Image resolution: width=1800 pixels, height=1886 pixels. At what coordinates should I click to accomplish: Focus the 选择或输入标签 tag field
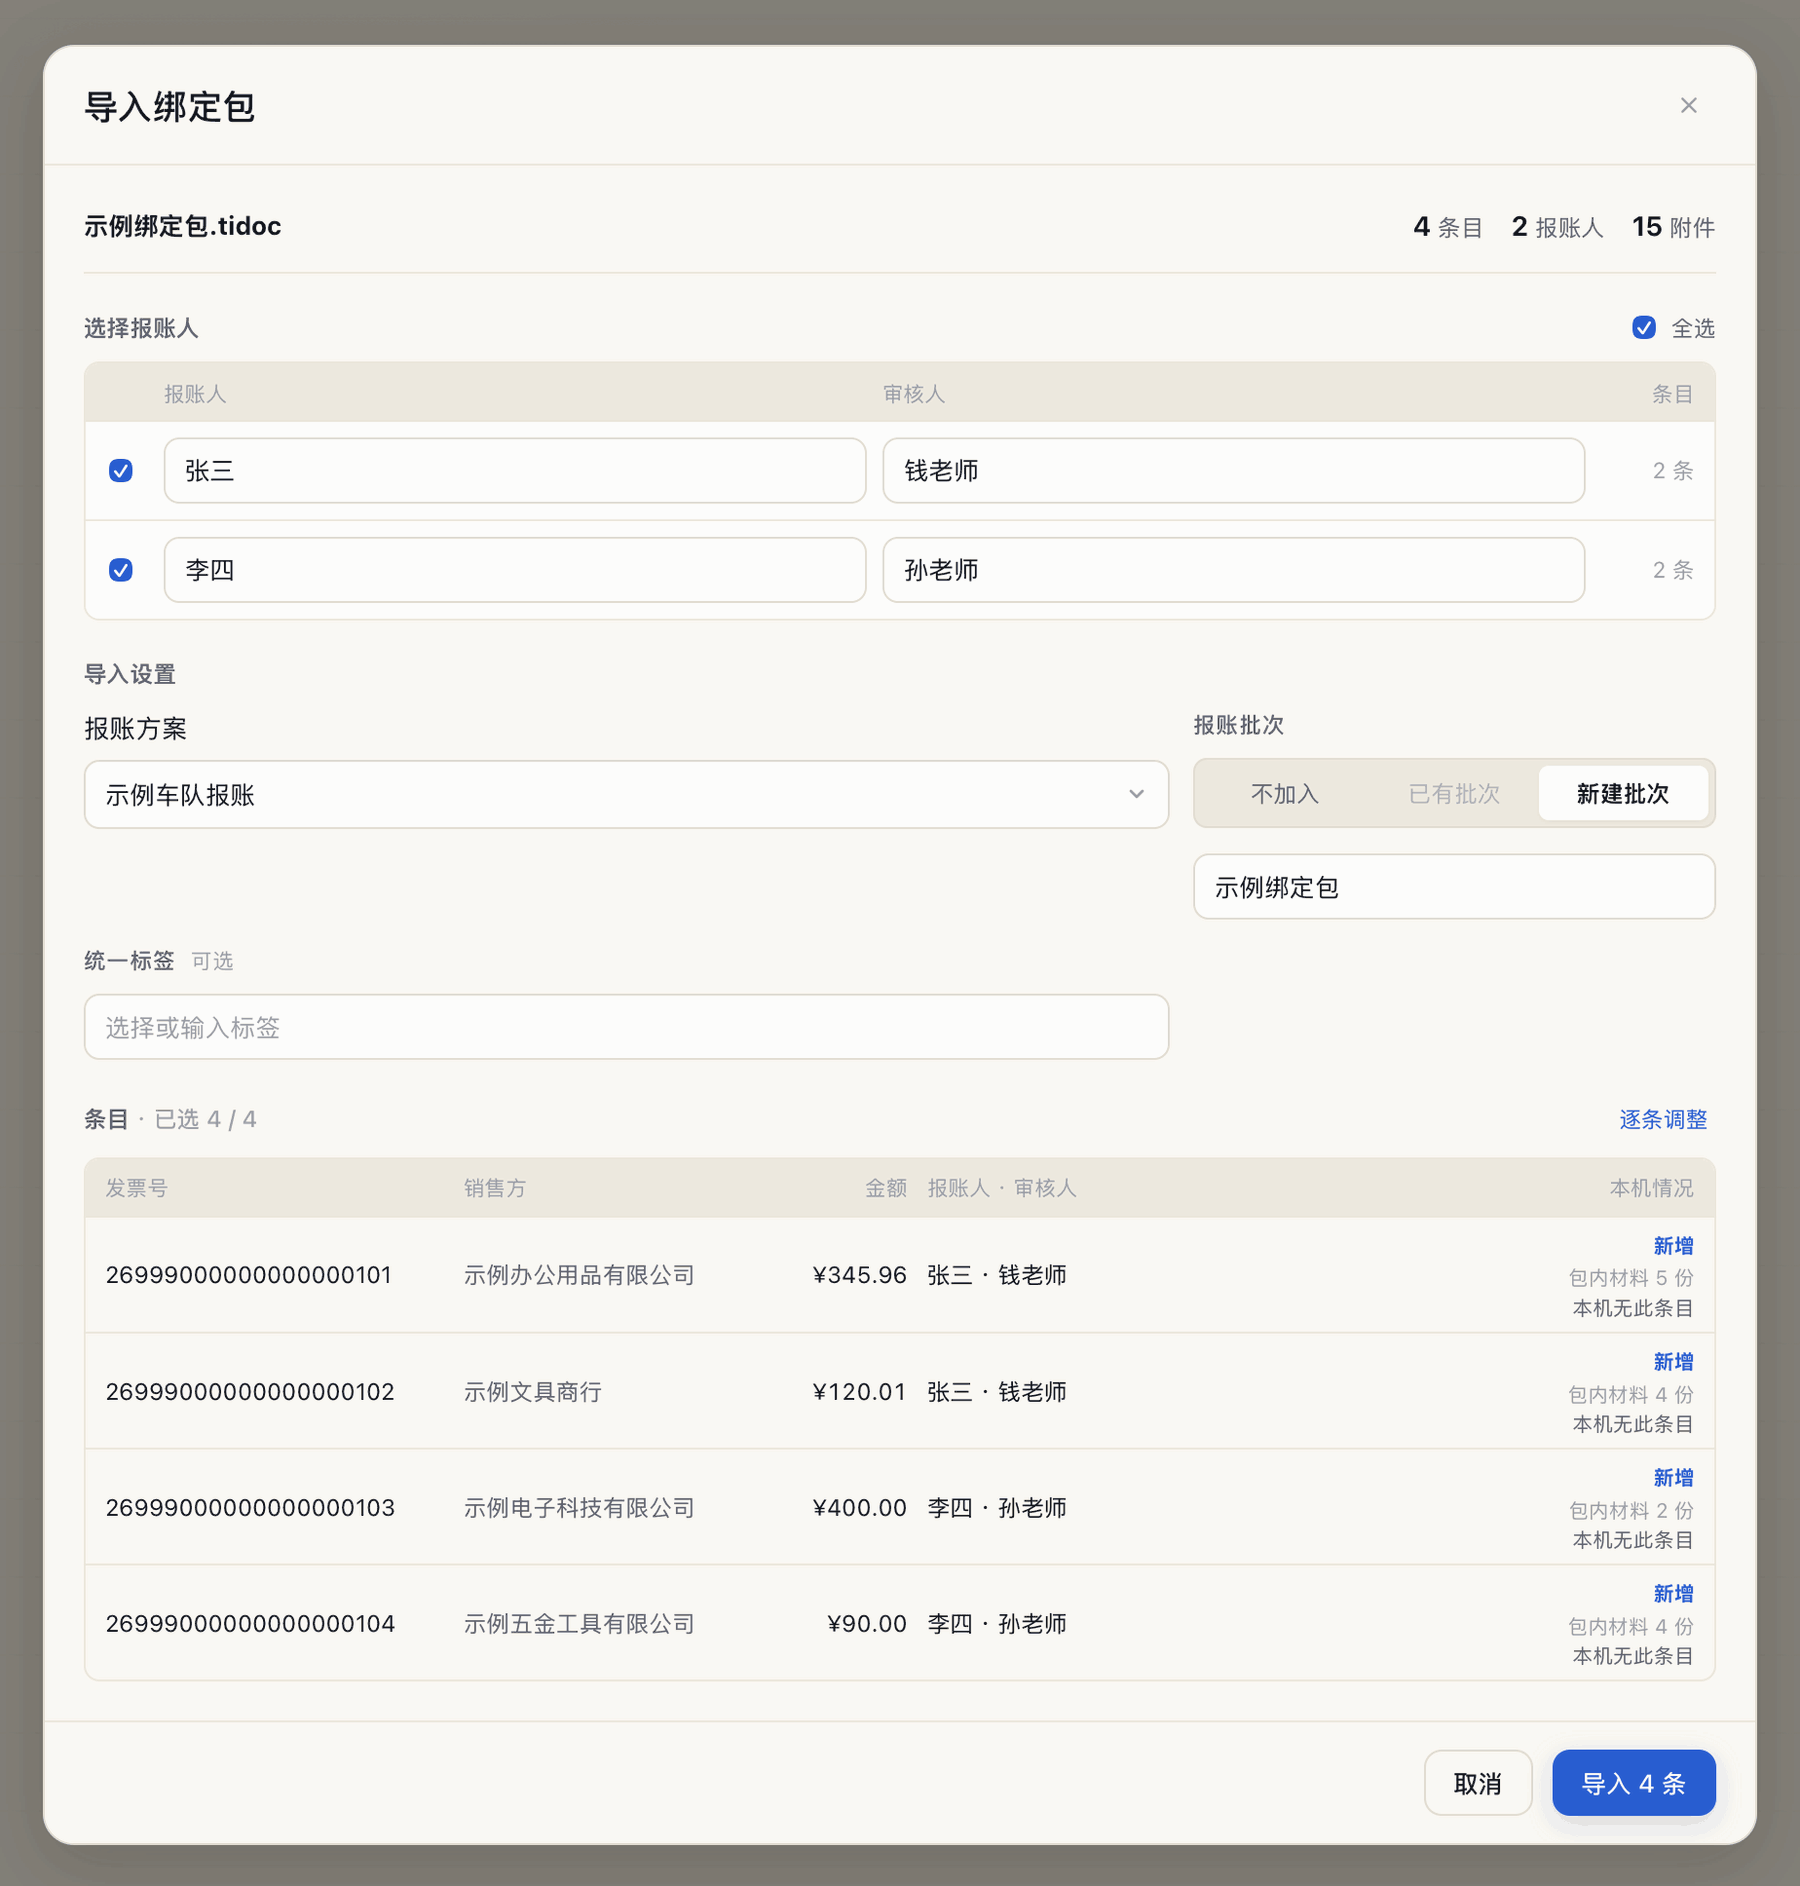point(626,1026)
